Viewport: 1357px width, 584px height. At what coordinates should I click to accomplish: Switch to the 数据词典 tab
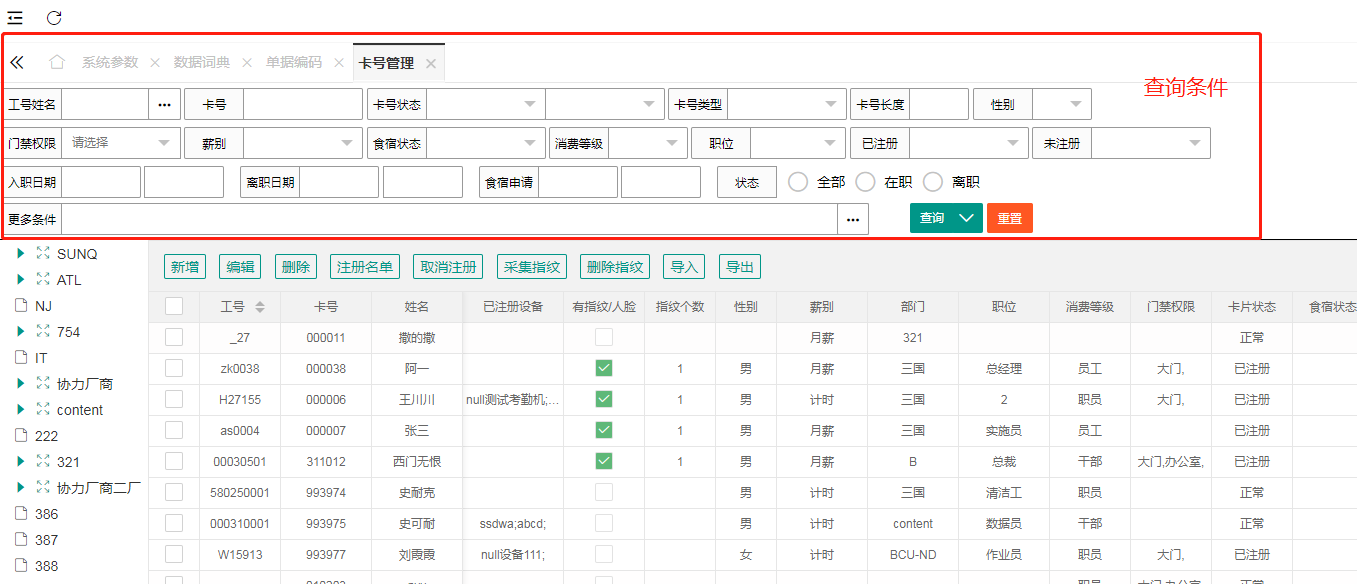(x=201, y=62)
